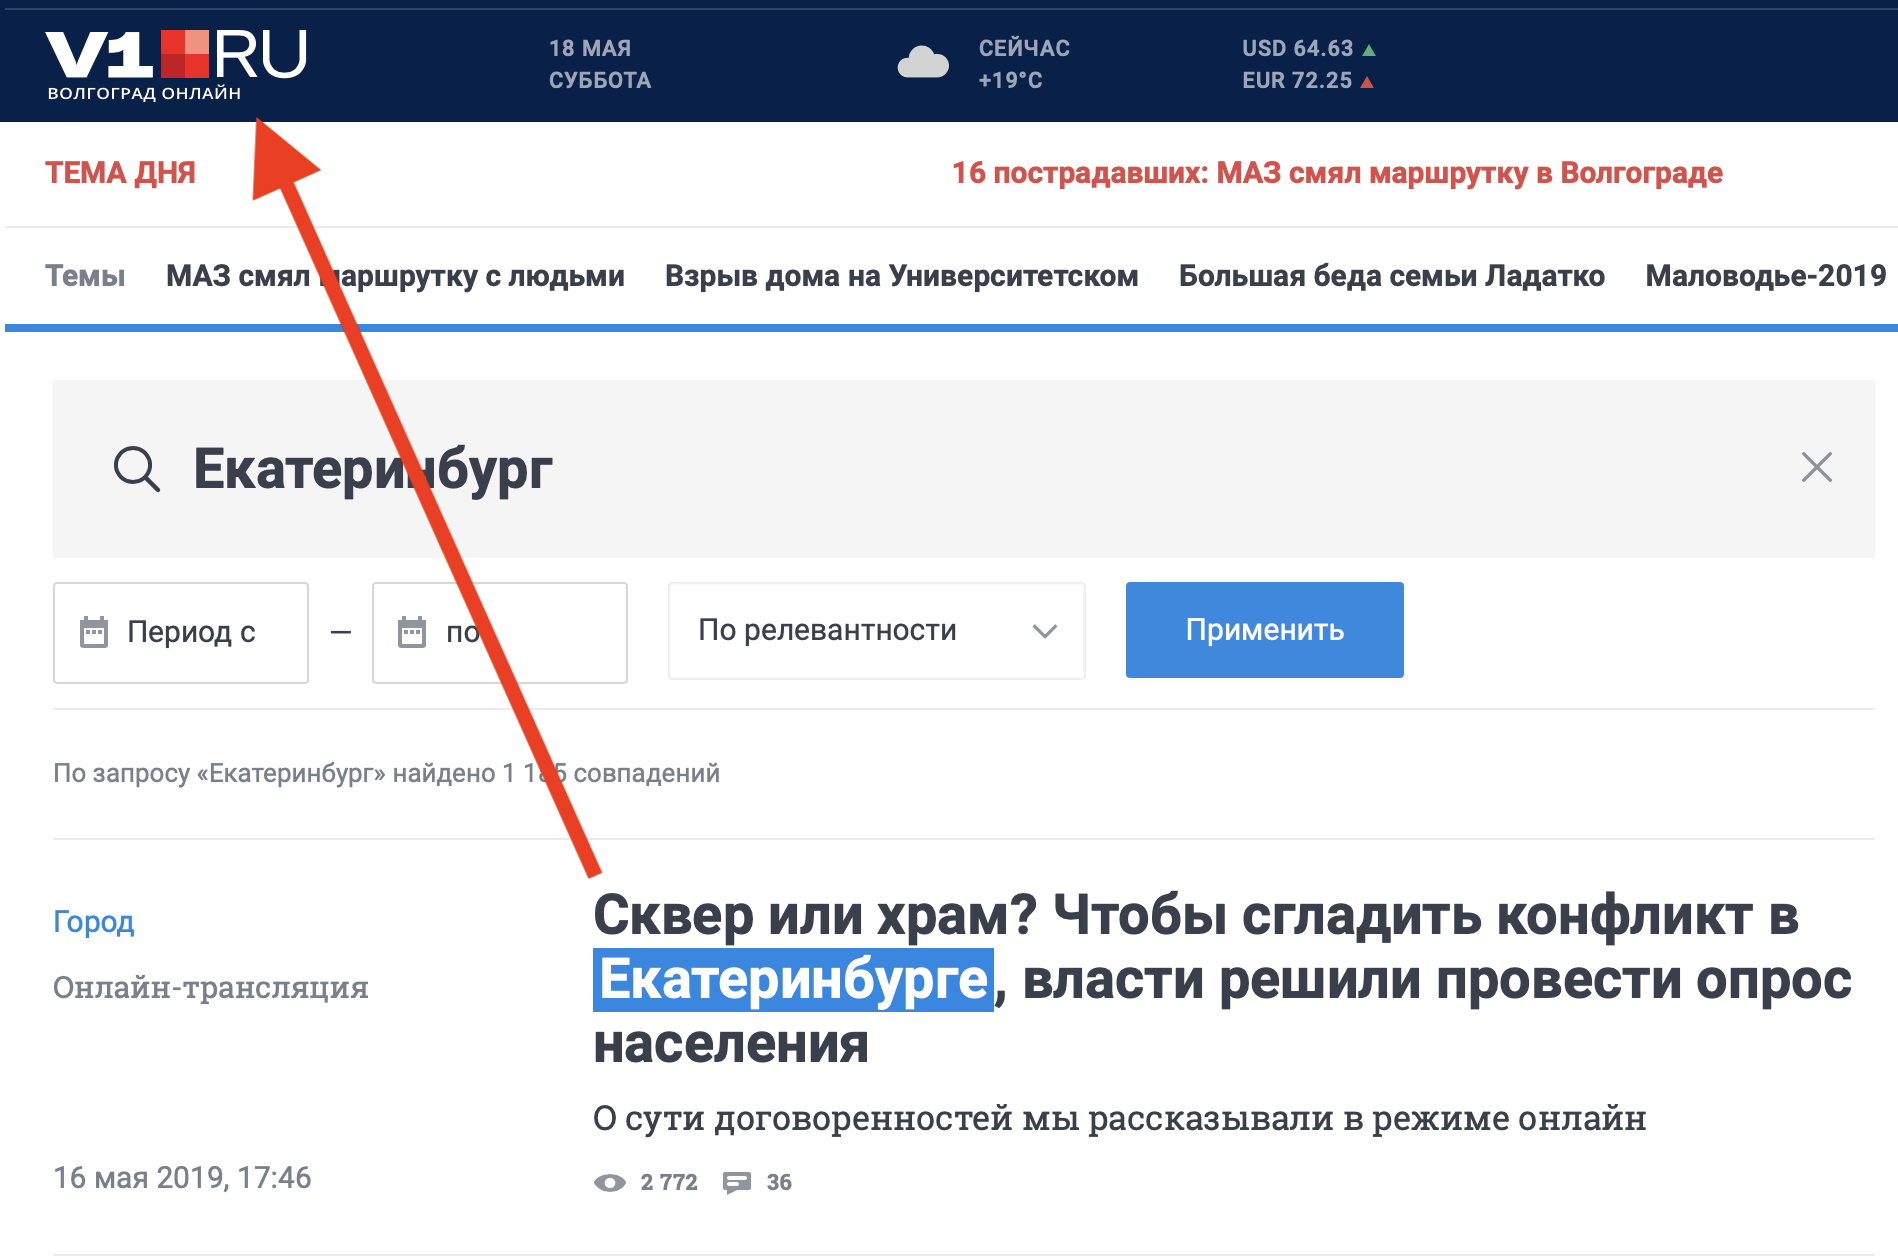Click the calendar icon in Период с
The image size is (1898, 1256).
(x=94, y=632)
